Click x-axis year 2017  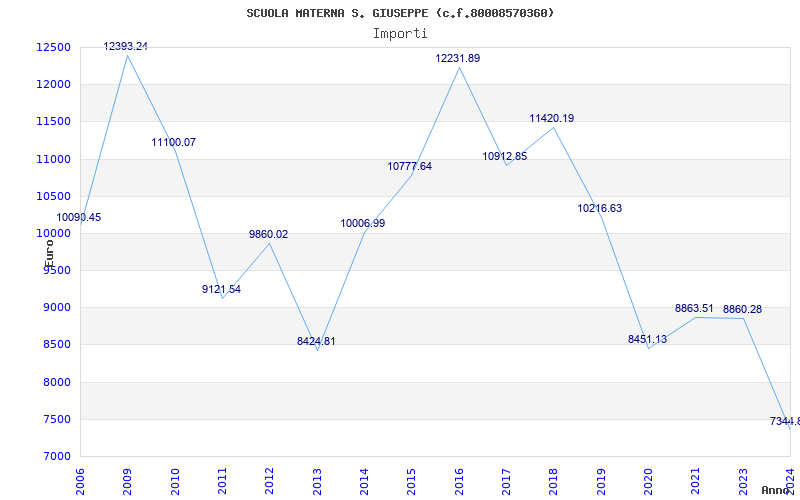point(506,482)
